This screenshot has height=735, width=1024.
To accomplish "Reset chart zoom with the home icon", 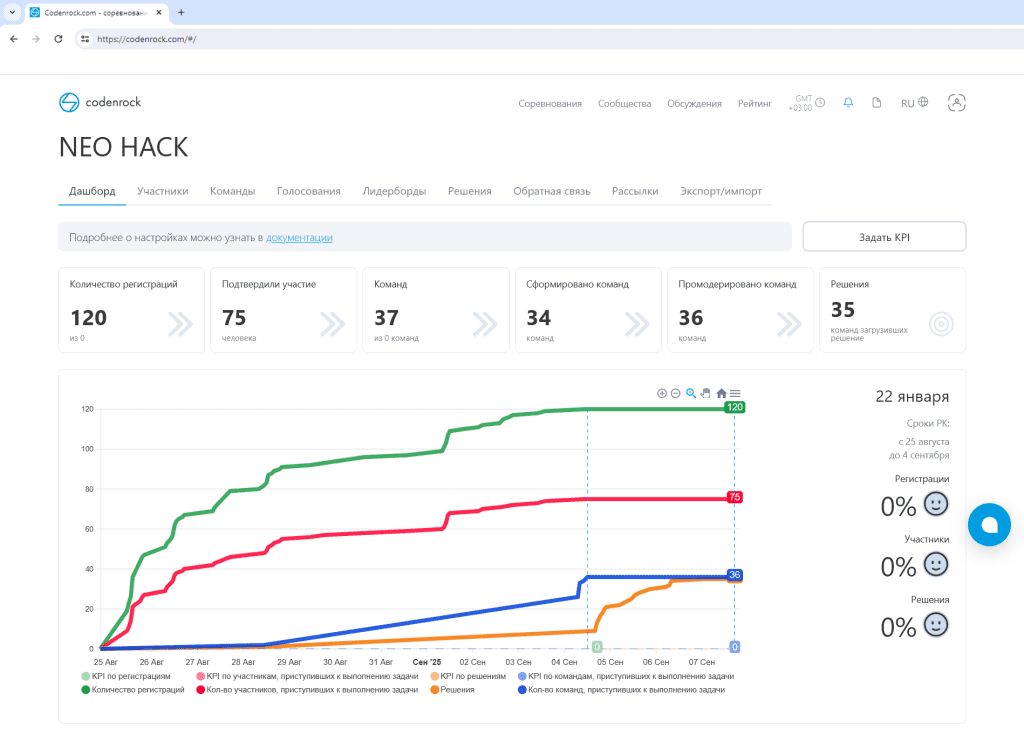I will coord(721,393).
